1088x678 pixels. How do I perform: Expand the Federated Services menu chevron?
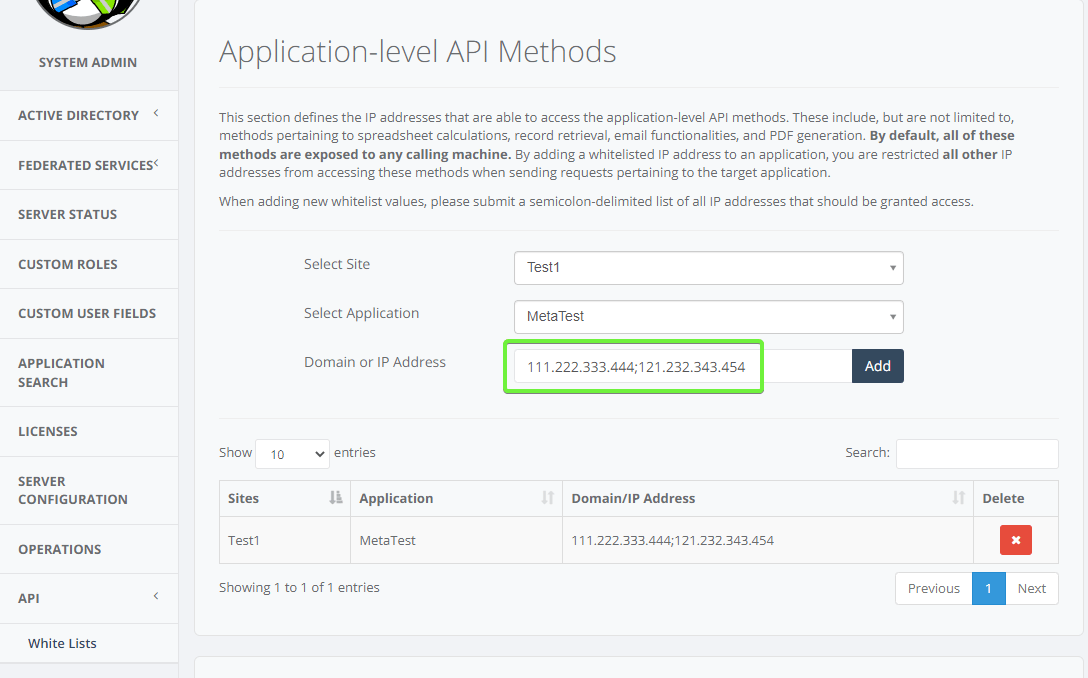coord(156,163)
